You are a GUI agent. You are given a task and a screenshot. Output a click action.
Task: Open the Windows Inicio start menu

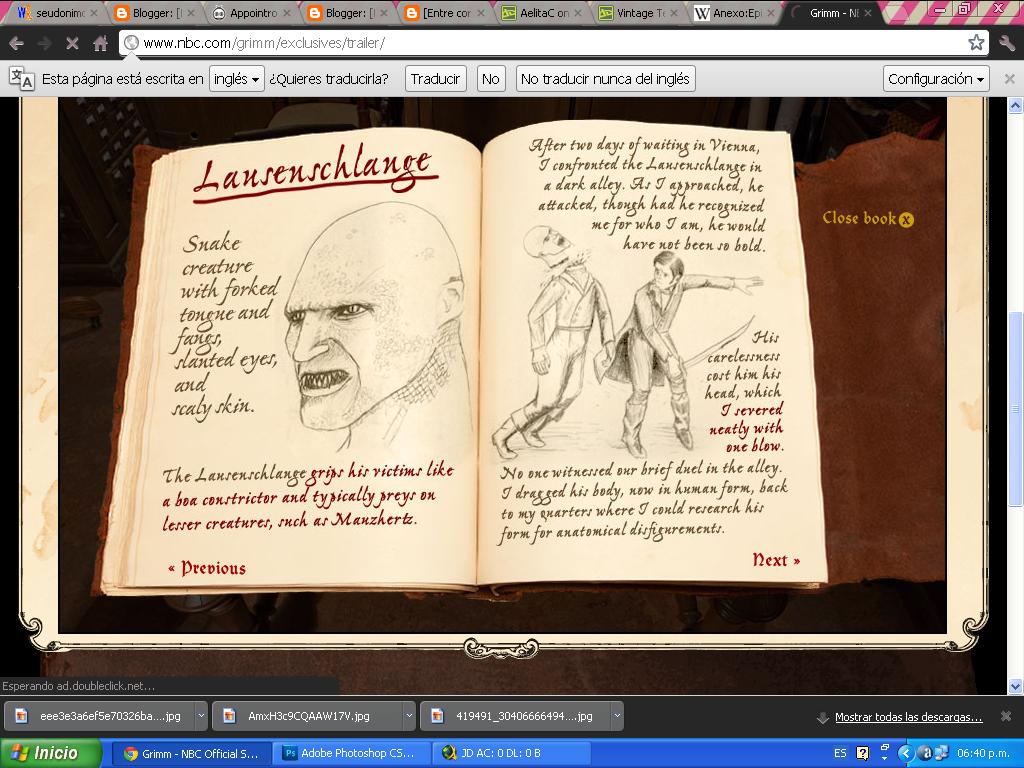[50, 753]
